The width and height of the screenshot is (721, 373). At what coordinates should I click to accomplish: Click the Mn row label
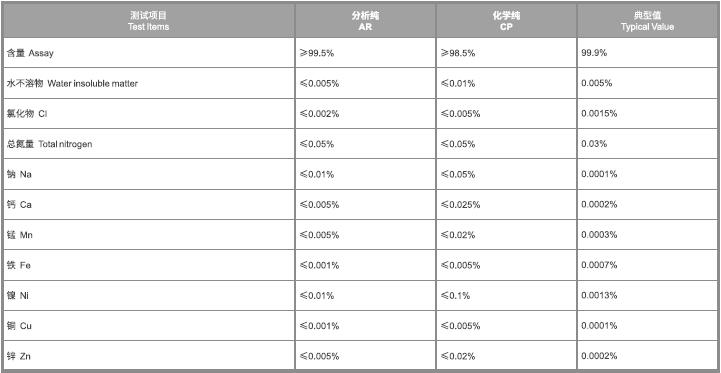click(20, 235)
